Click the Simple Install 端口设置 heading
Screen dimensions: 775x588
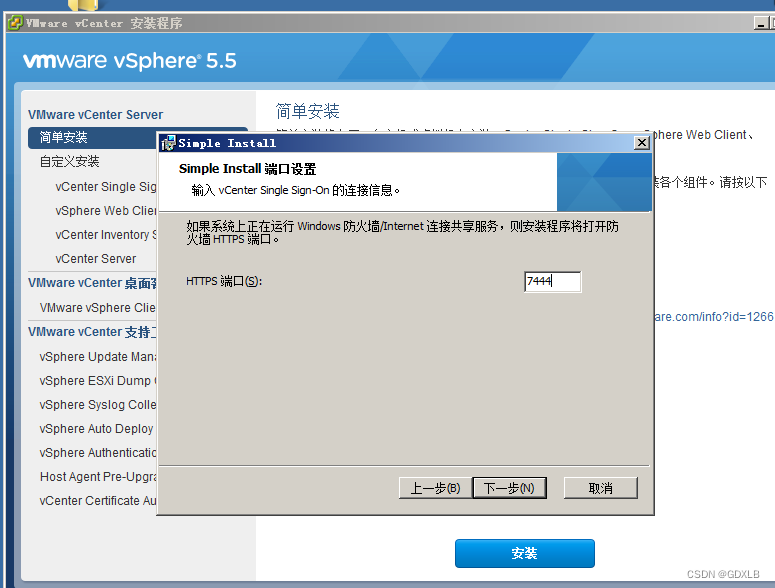(x=247, y=169)
